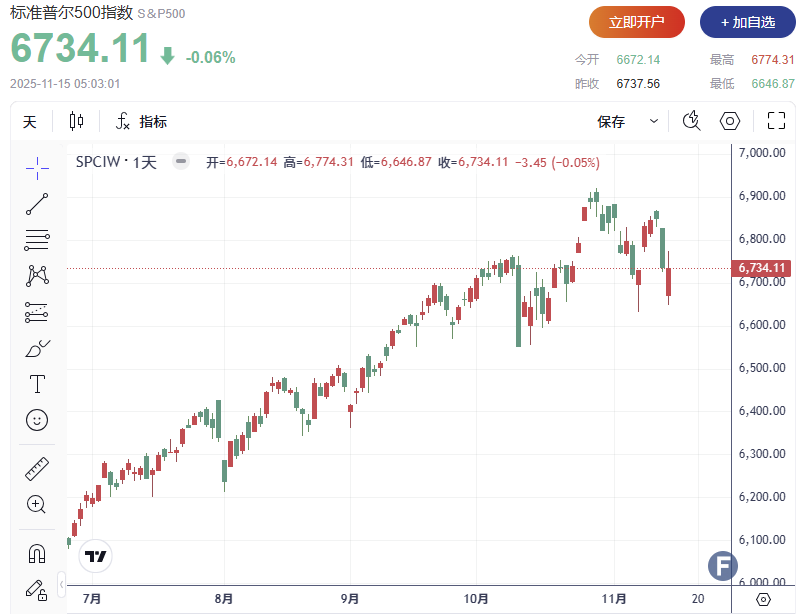Open the Fibonacci retracement tool
Image resolution: width=808 pixels, height=614 pixels.
(37, 240)
